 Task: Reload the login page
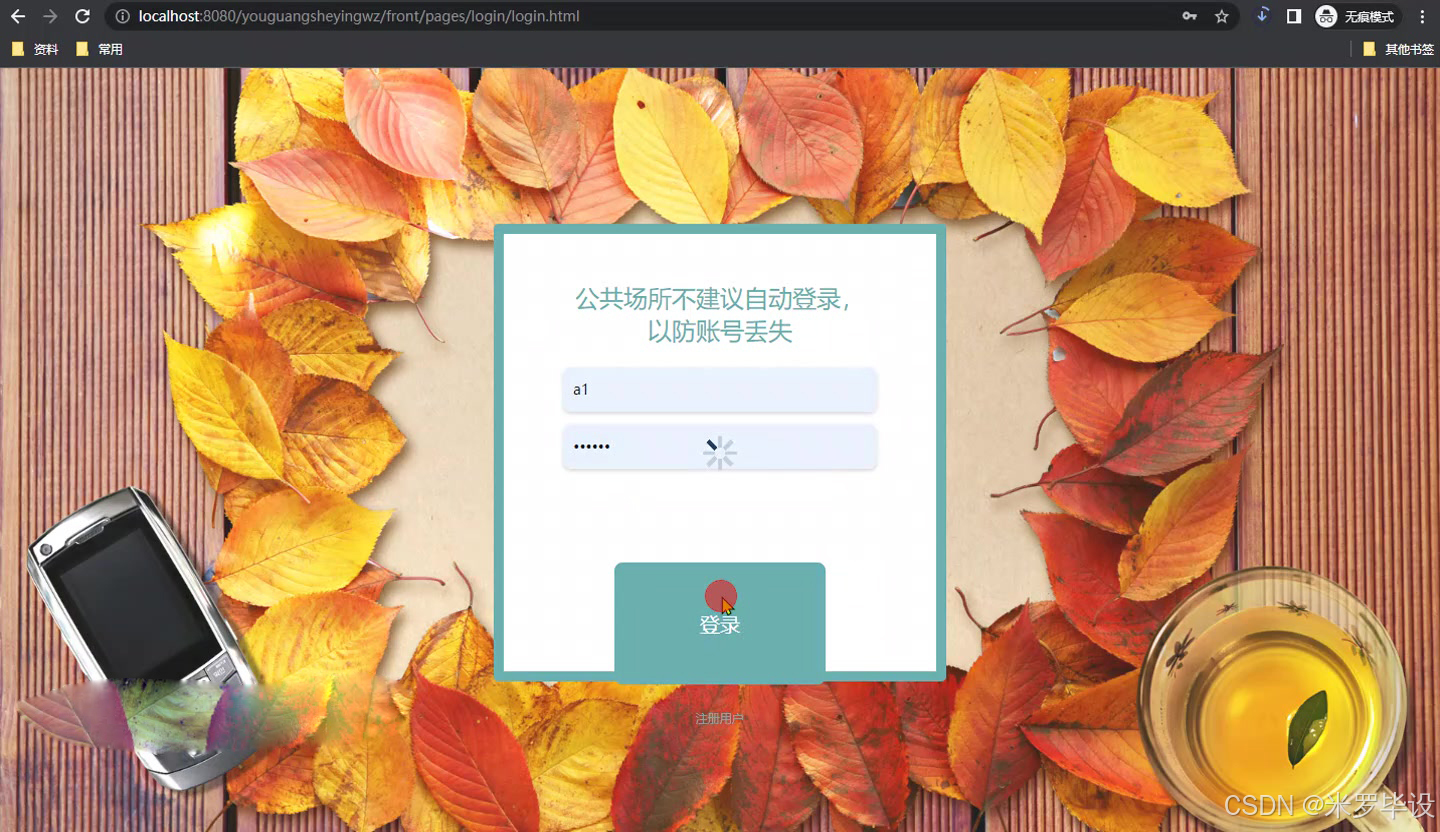(84, 16)
